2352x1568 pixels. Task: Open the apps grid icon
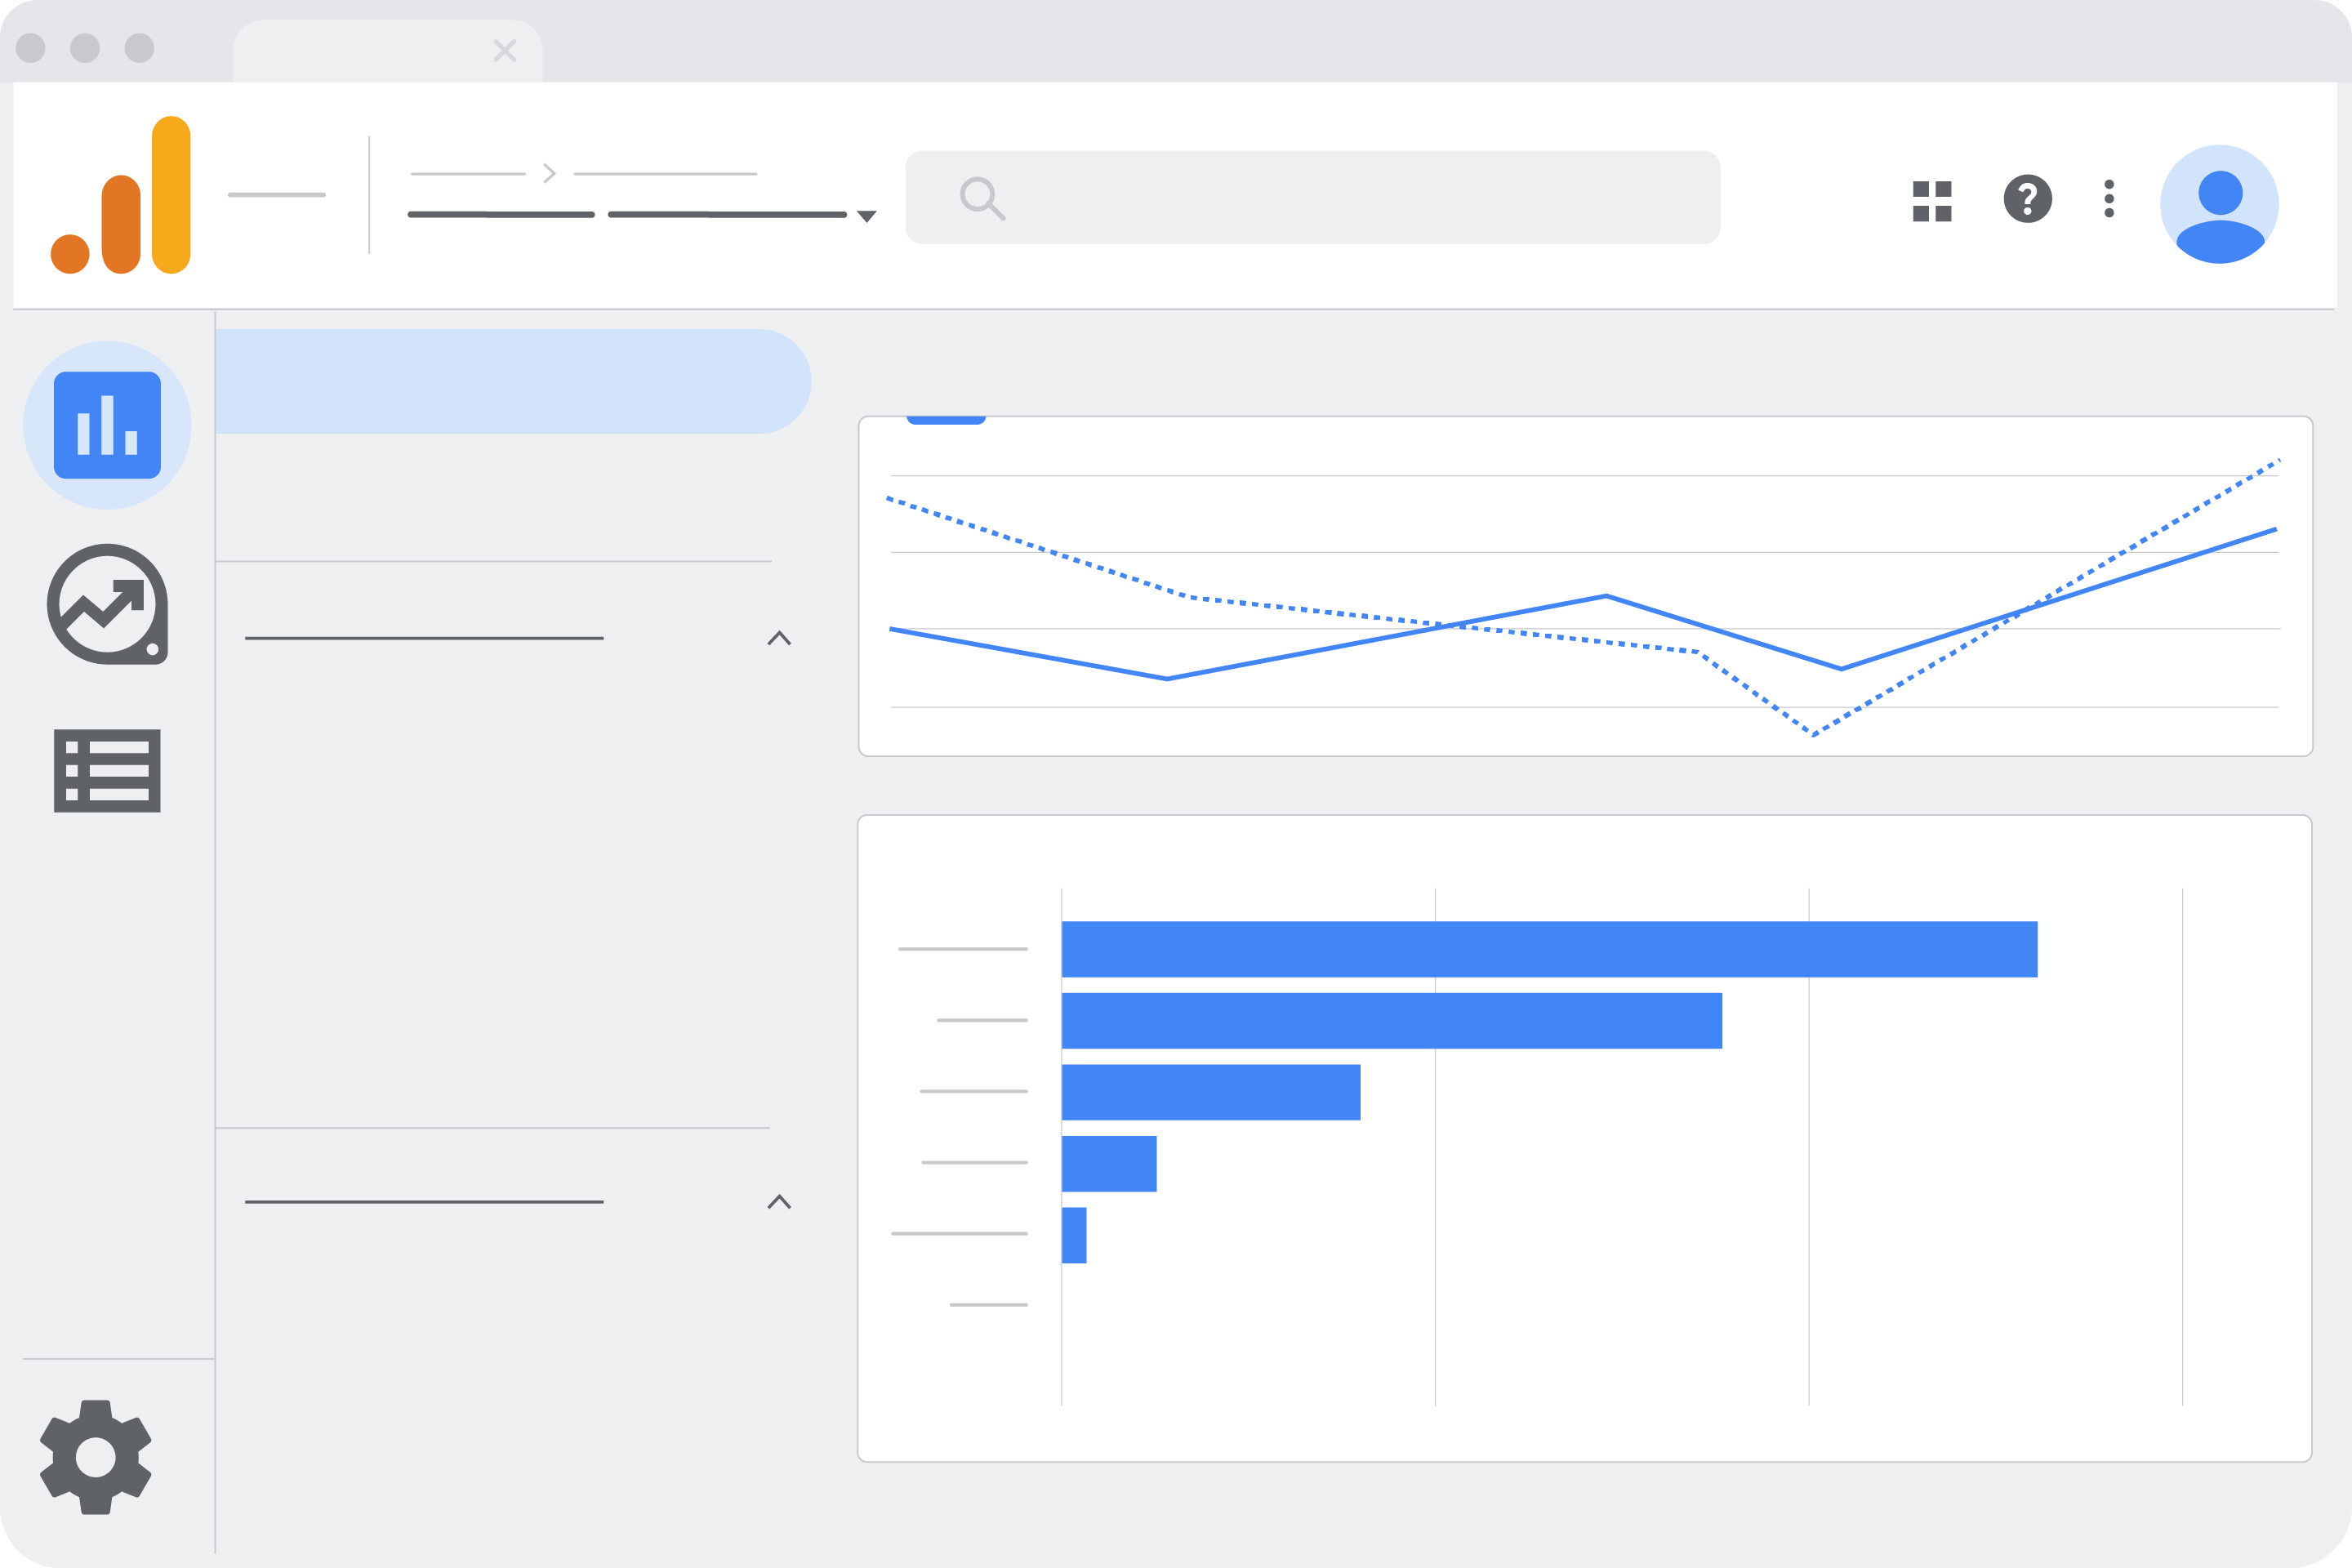coord(1931,201)
